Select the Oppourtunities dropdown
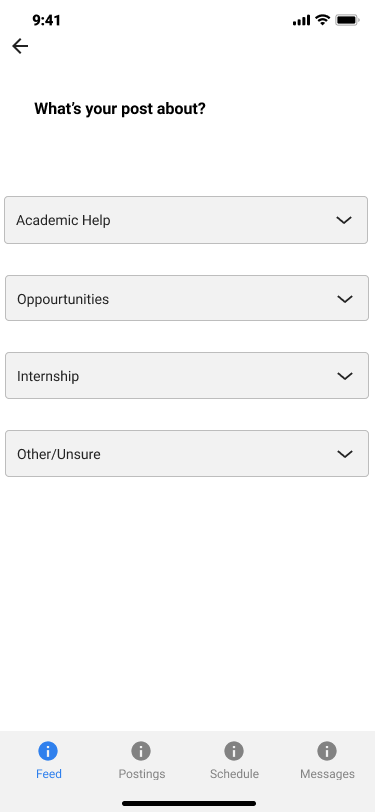 click(187, 298)
